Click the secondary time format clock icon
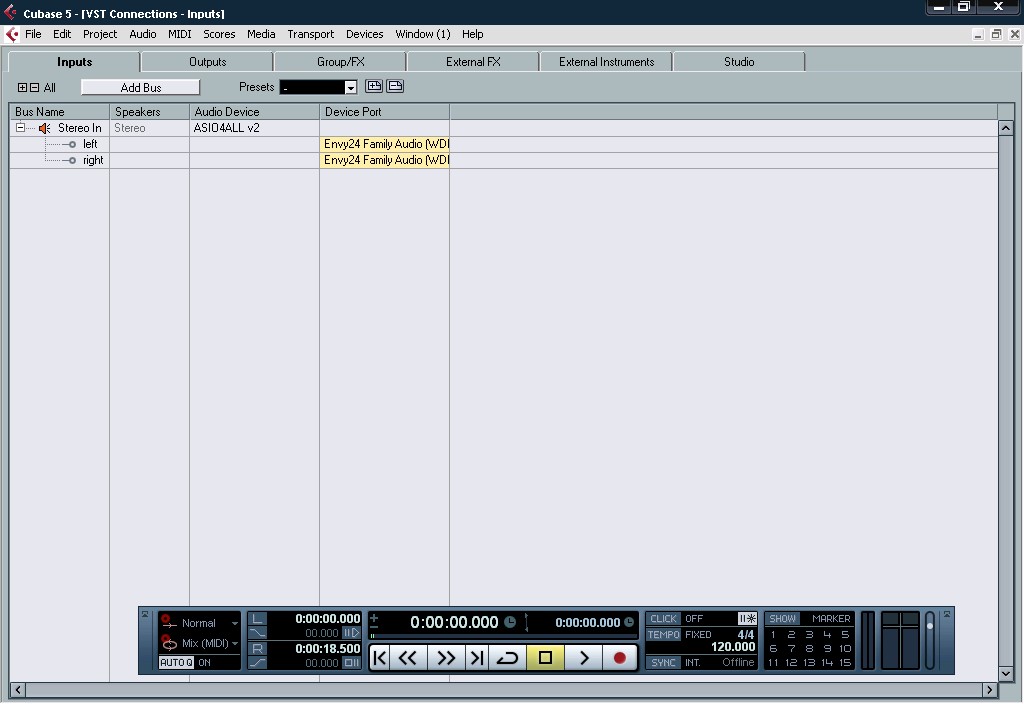This screenshot has height=704, width=1024. 629,622
